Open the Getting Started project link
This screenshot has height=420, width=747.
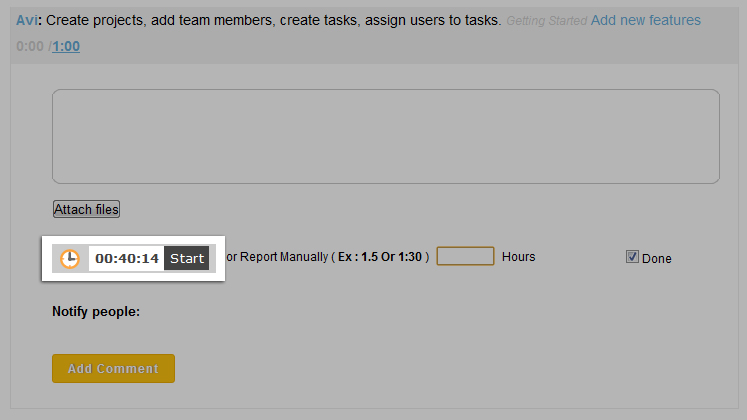tap(546, 21)
